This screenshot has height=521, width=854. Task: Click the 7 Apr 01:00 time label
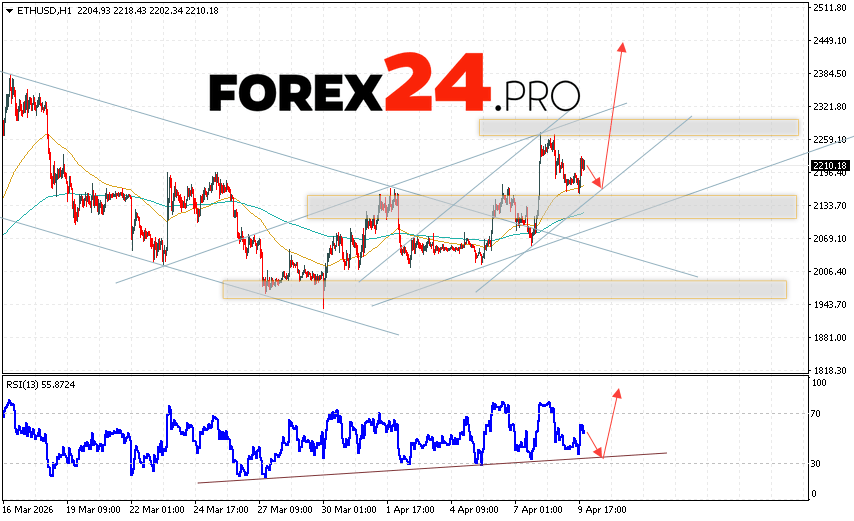[538, 509]
